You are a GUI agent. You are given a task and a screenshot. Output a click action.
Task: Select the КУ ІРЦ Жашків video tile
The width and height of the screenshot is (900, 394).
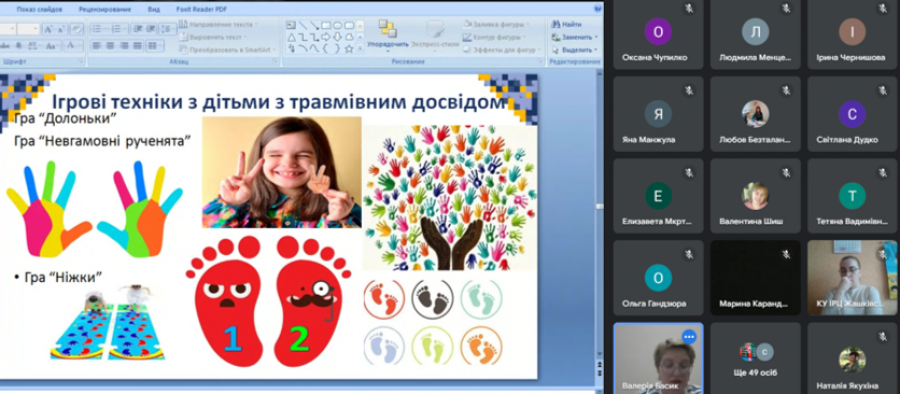click(x=852, y=277)
